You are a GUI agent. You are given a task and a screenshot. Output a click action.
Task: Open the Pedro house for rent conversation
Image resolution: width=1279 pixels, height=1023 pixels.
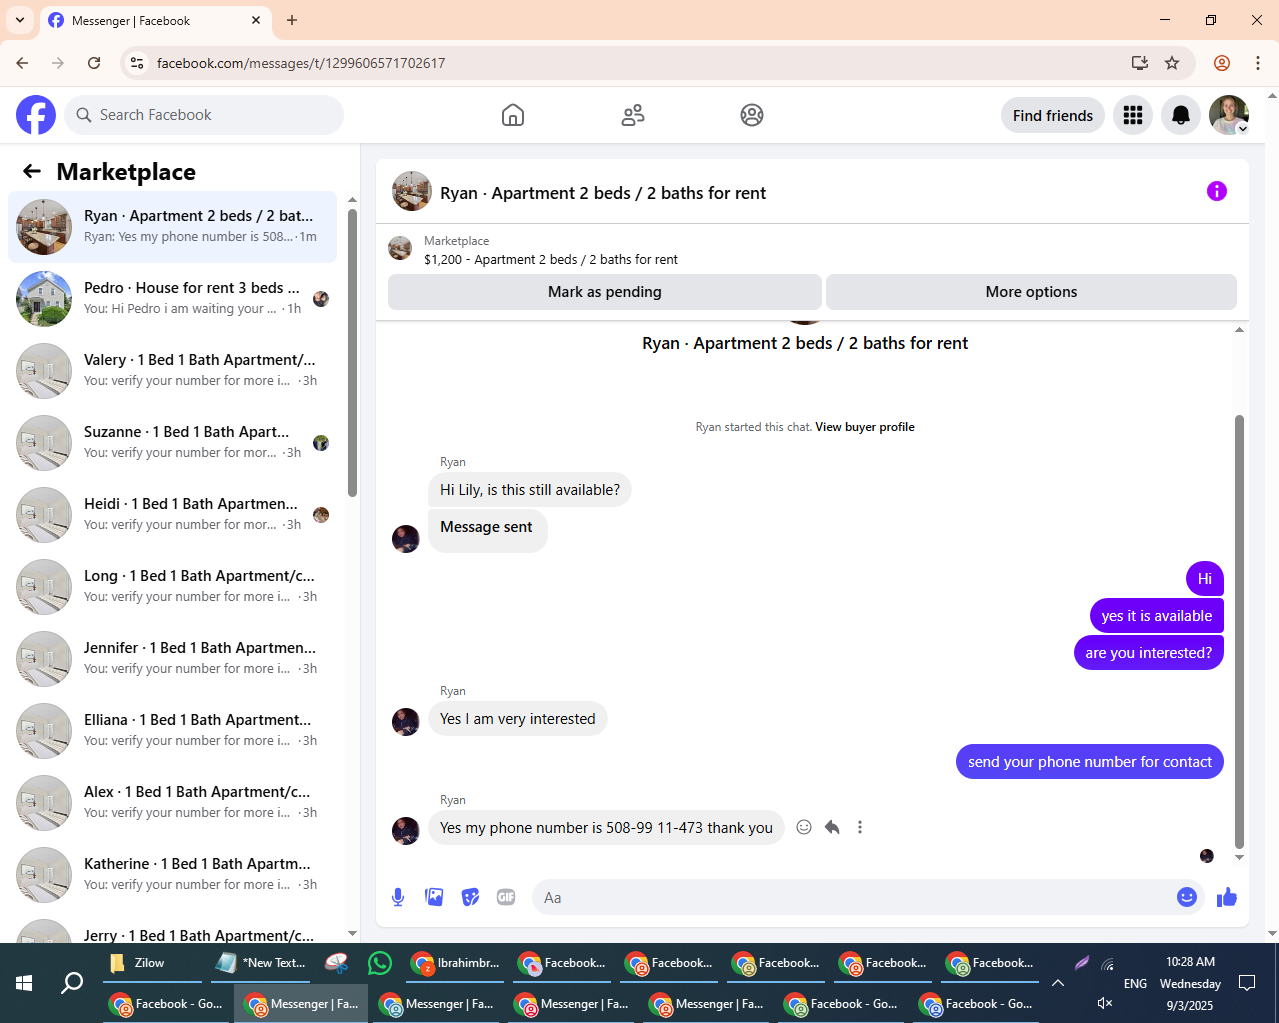[x=172, y=299]
